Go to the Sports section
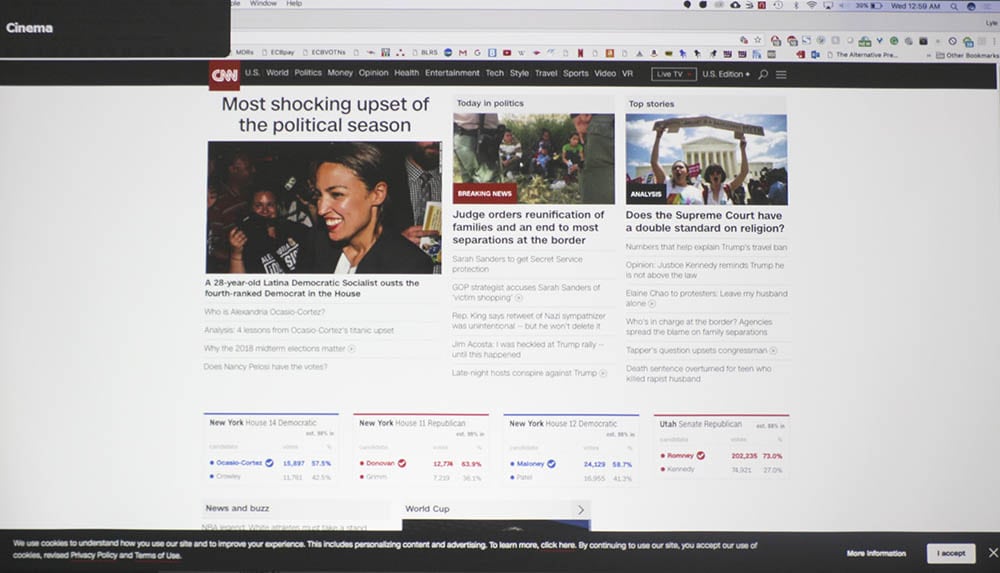 576,73
